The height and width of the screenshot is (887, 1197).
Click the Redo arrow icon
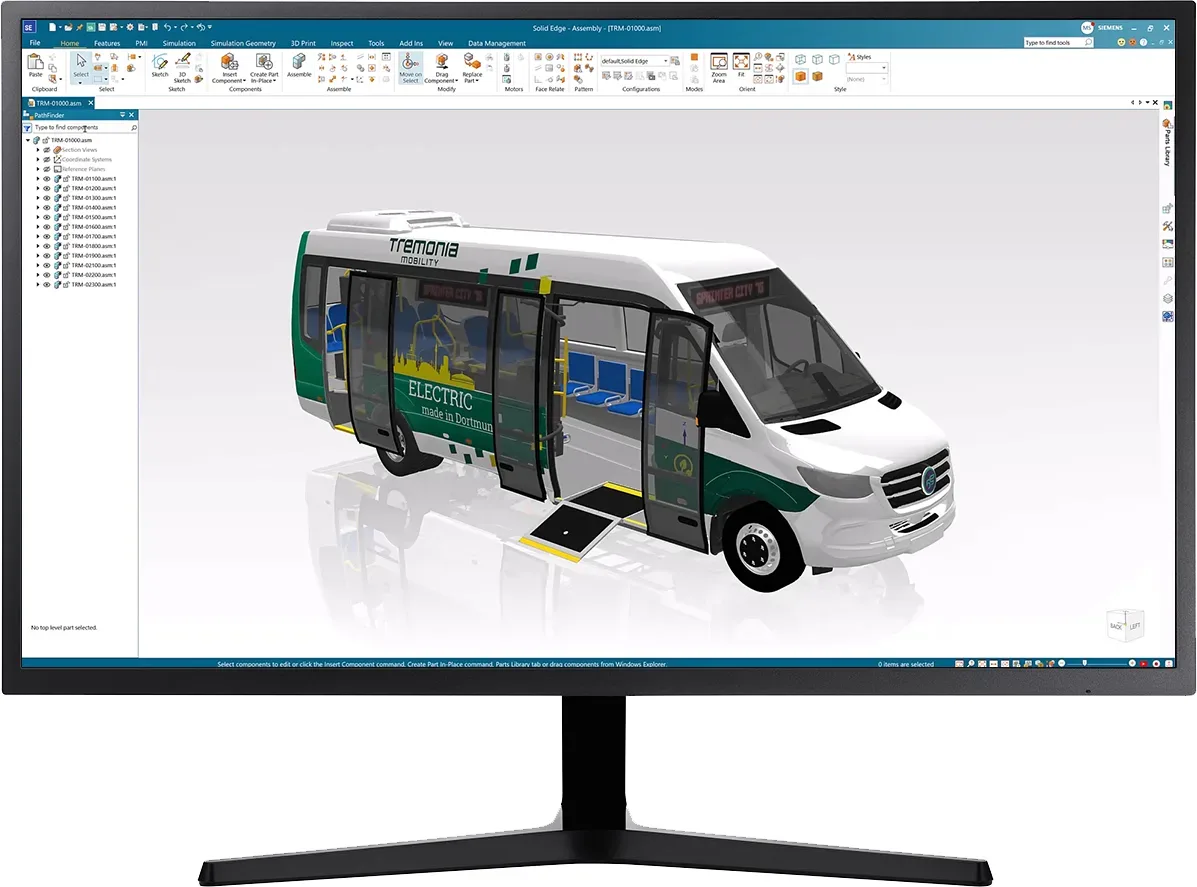[x=184, y=27]
